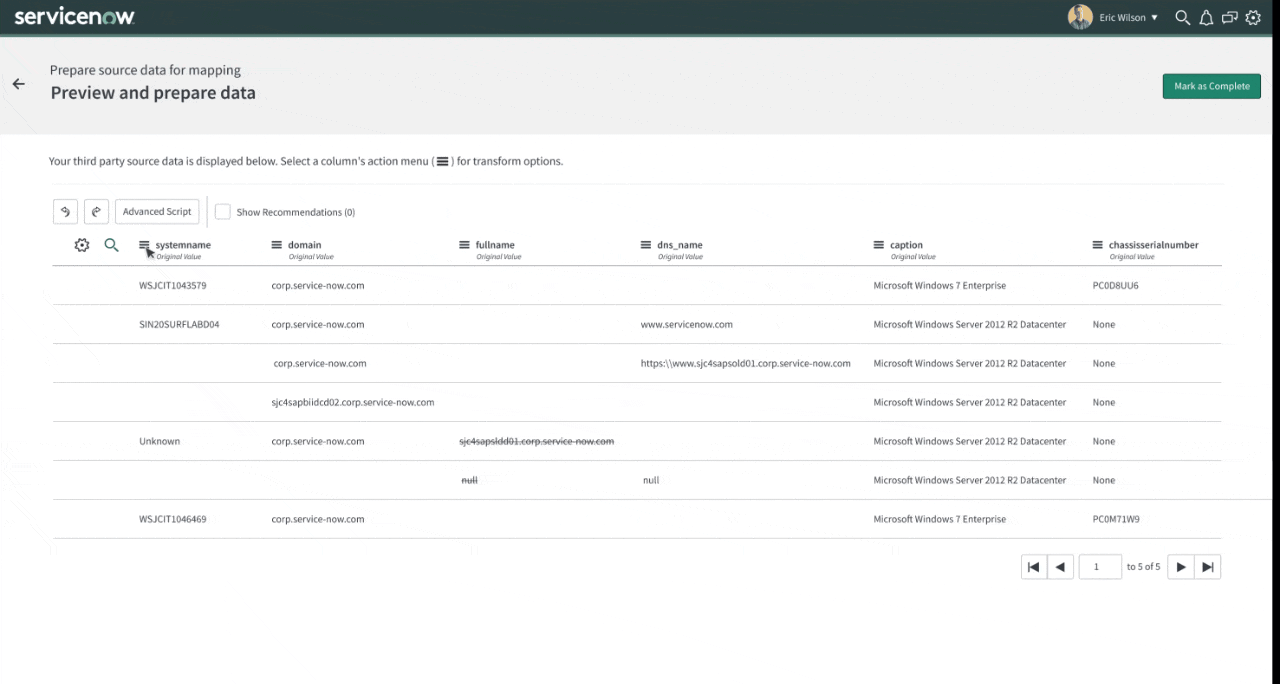
Task: Open system settings gear in header
Action: 1253,17
